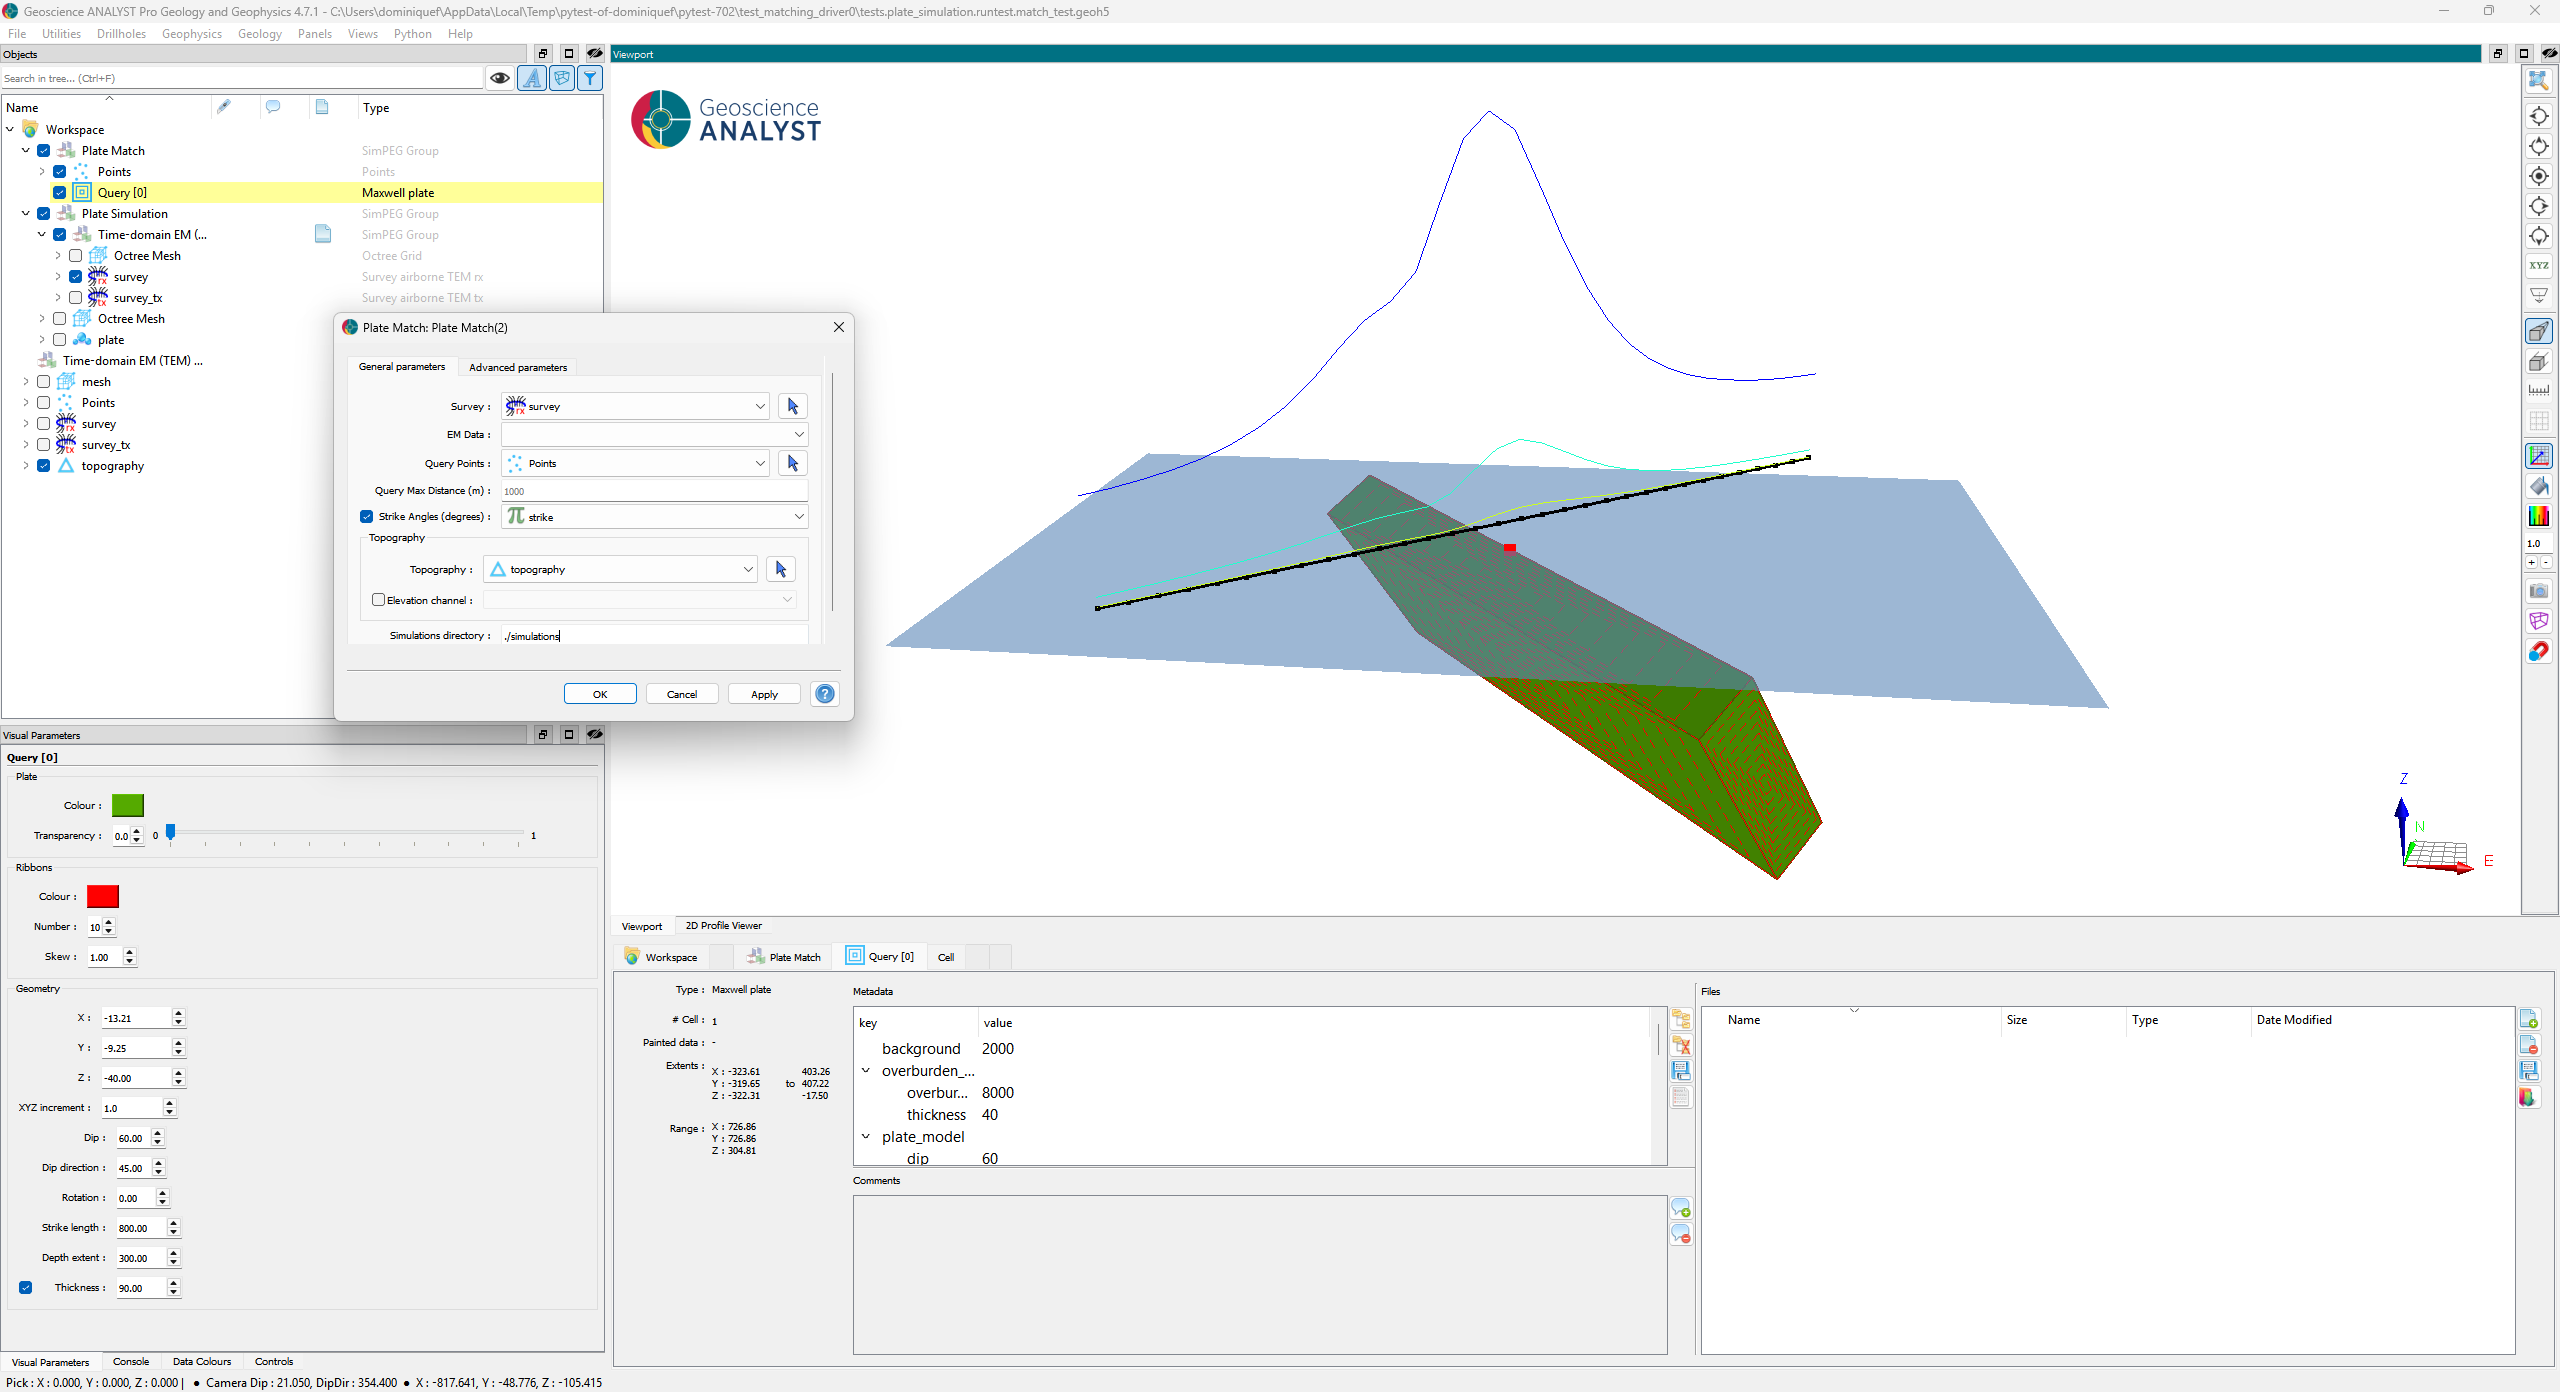2560x1392 pixels.
Task: Click the pointer pick button beside Survey
Action: point(792,406)
